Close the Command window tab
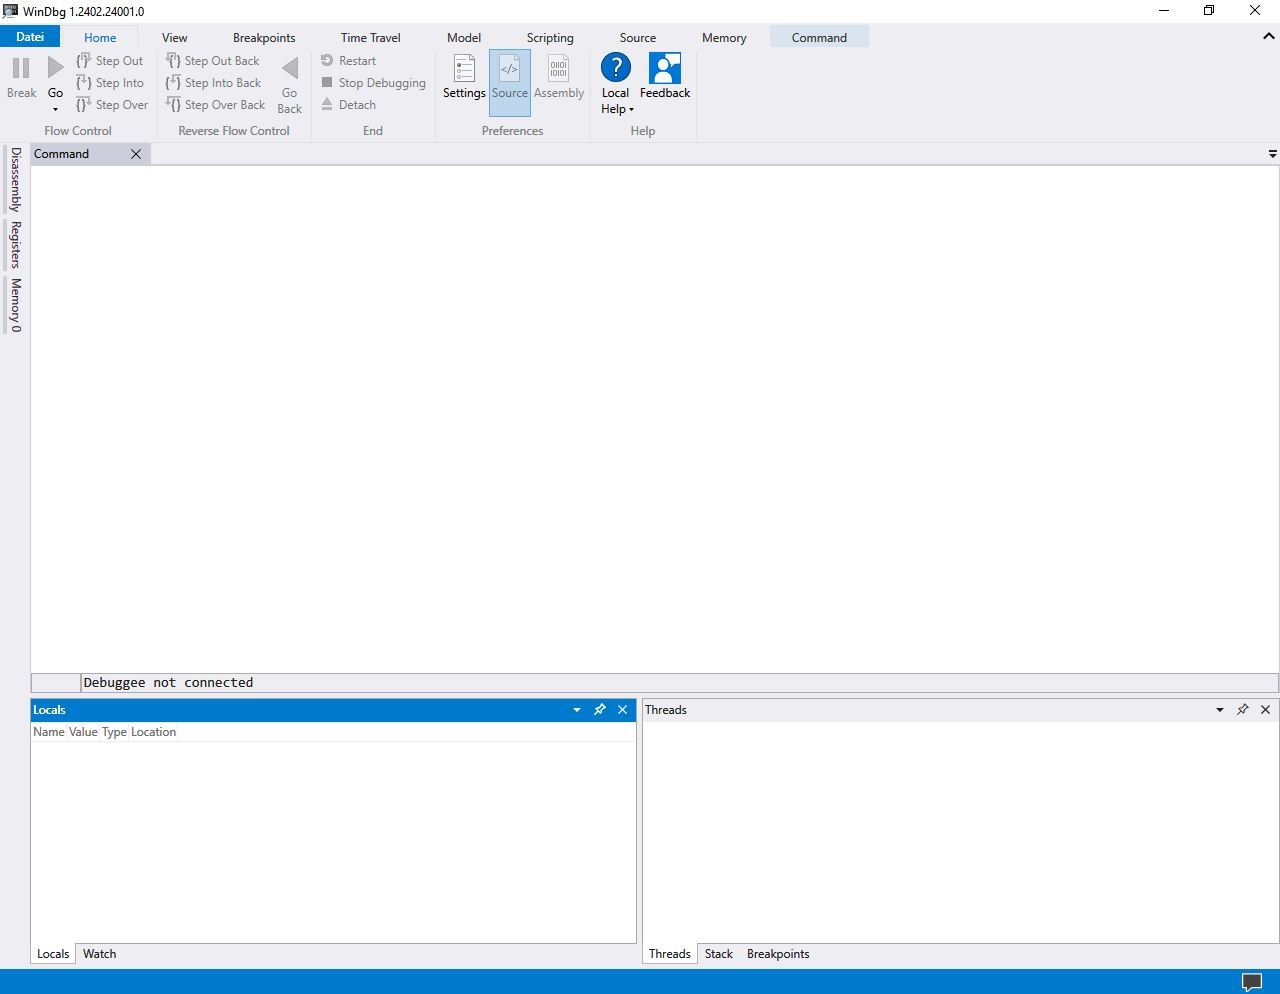 click(x=136, y=154)
